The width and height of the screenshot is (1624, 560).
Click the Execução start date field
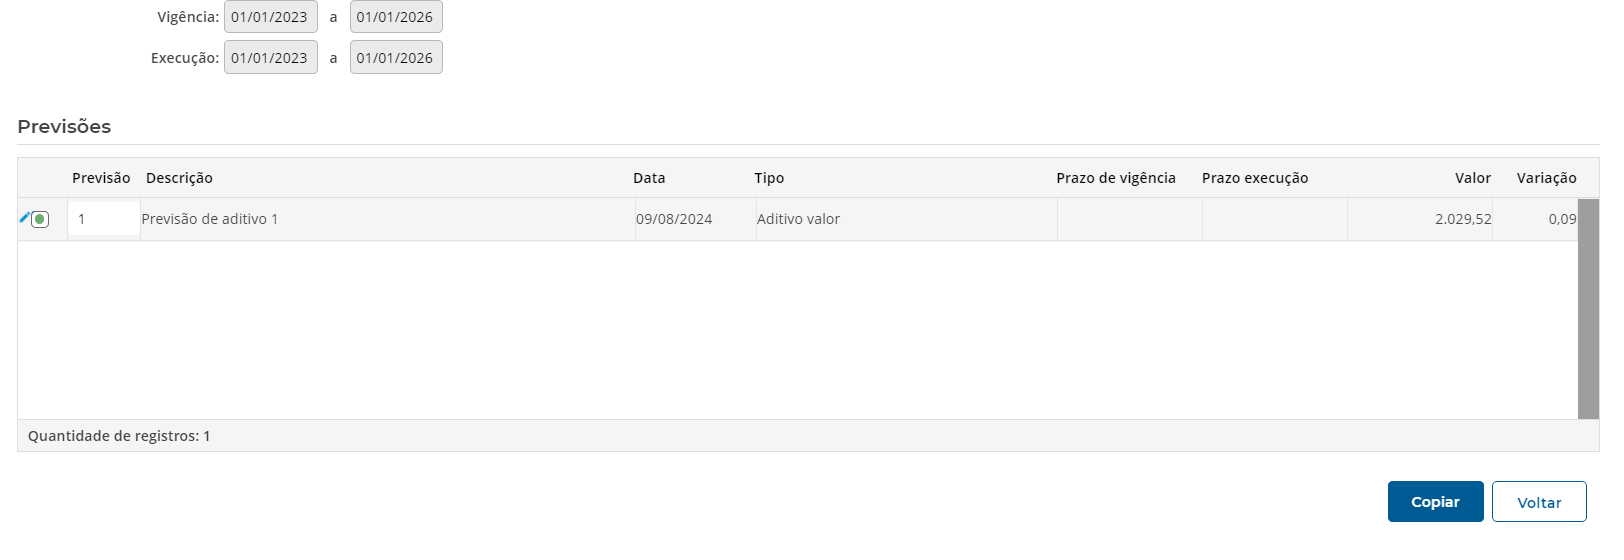270,58
